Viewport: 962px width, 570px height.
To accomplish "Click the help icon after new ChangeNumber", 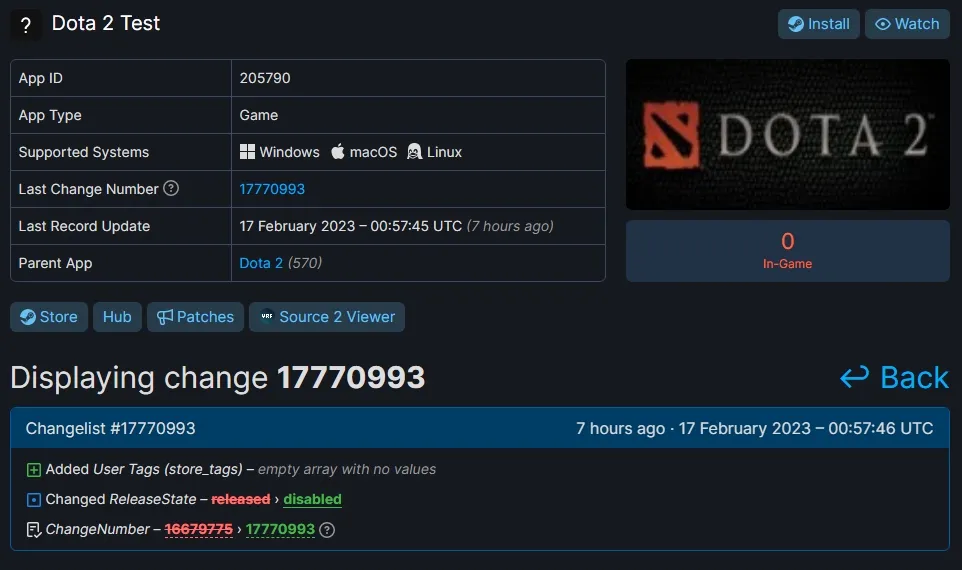I will pyautogui.click(x=328, y=530).
